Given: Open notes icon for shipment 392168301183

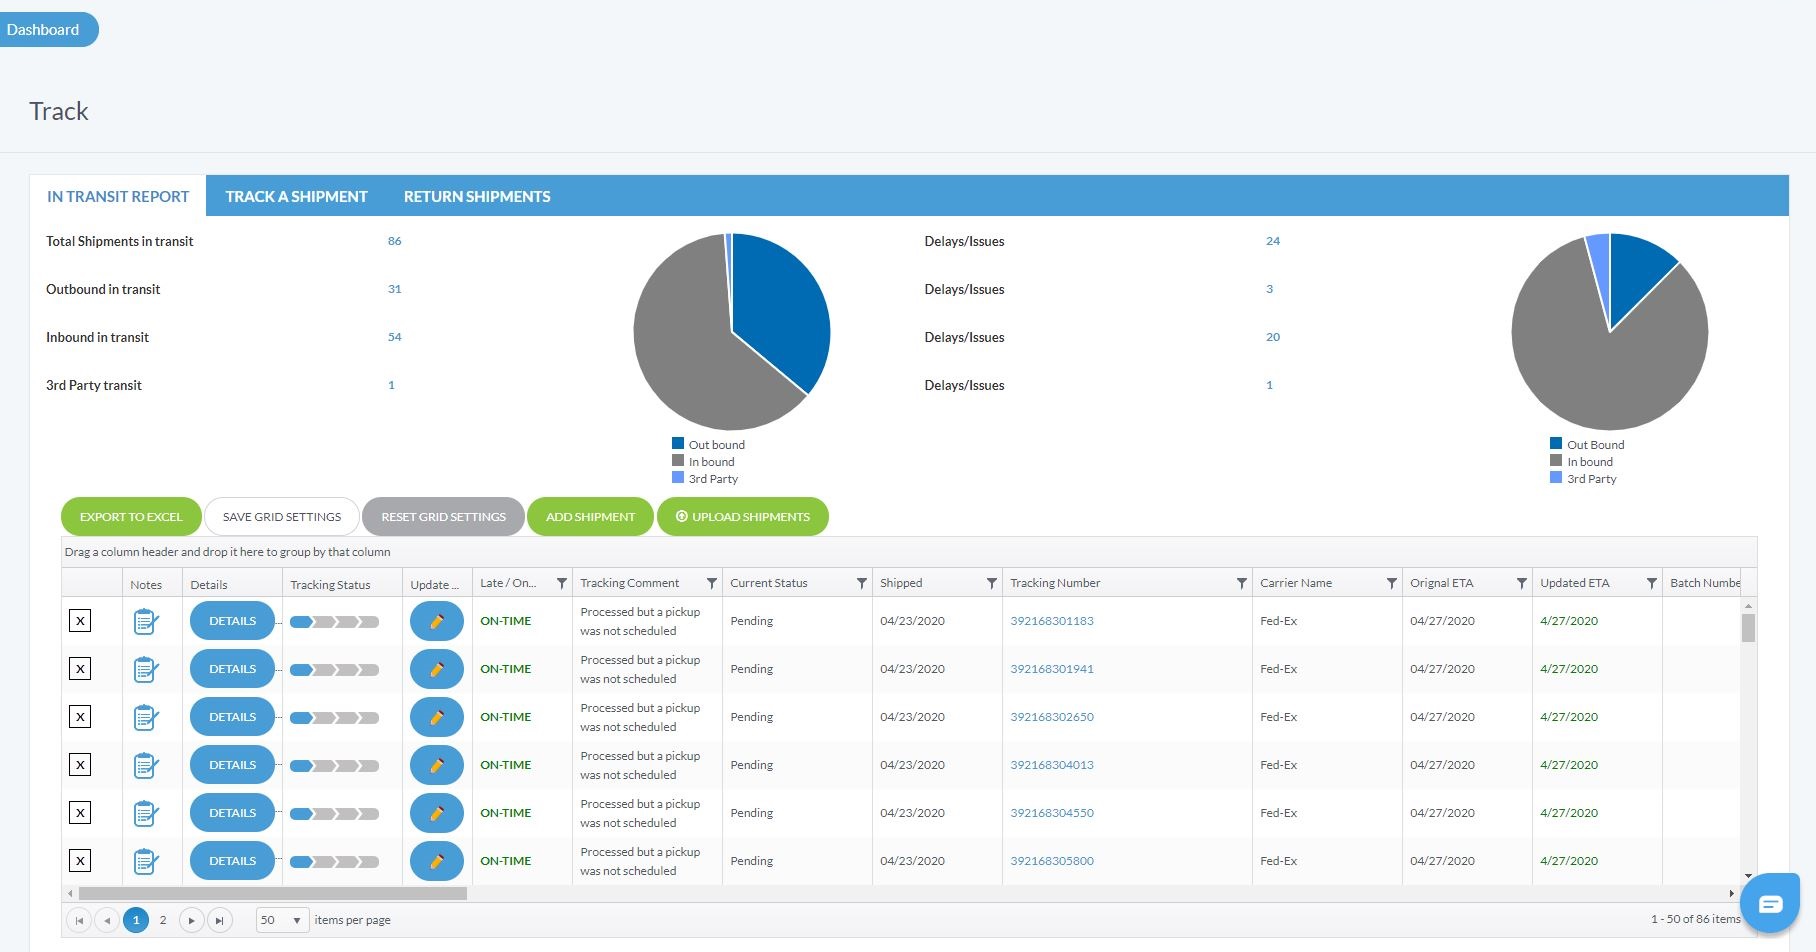Looking at the screenshot, I should [146, 621].
